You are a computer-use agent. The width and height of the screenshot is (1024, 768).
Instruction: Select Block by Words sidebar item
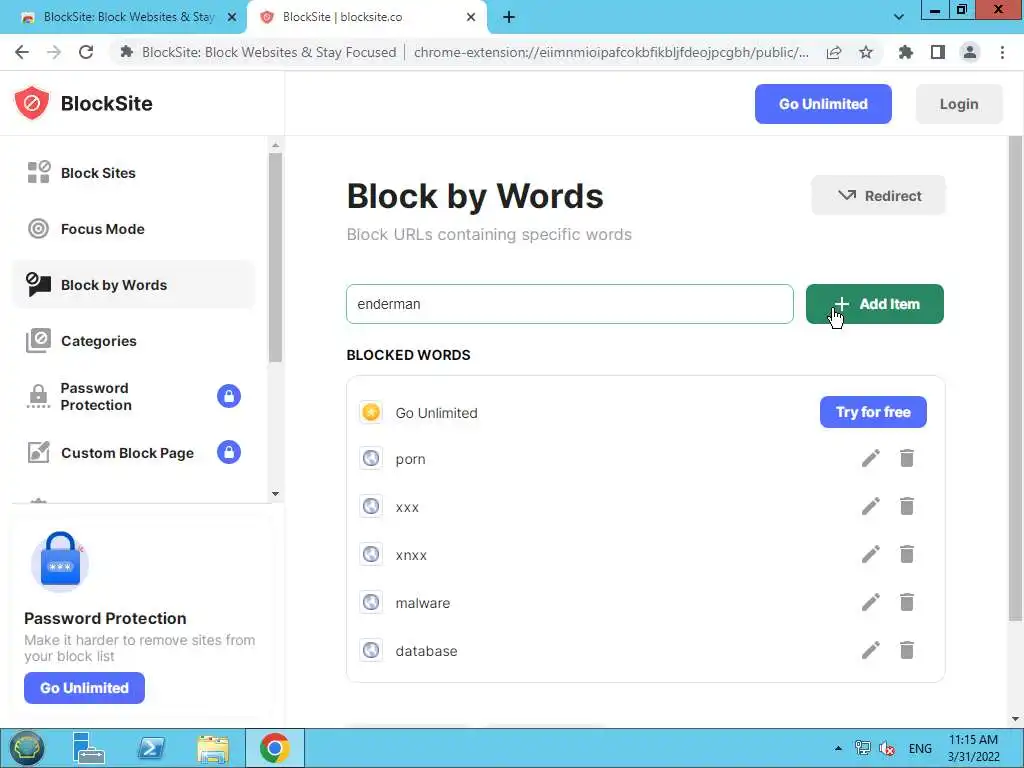pyautogui.click(x=133, y=285)
